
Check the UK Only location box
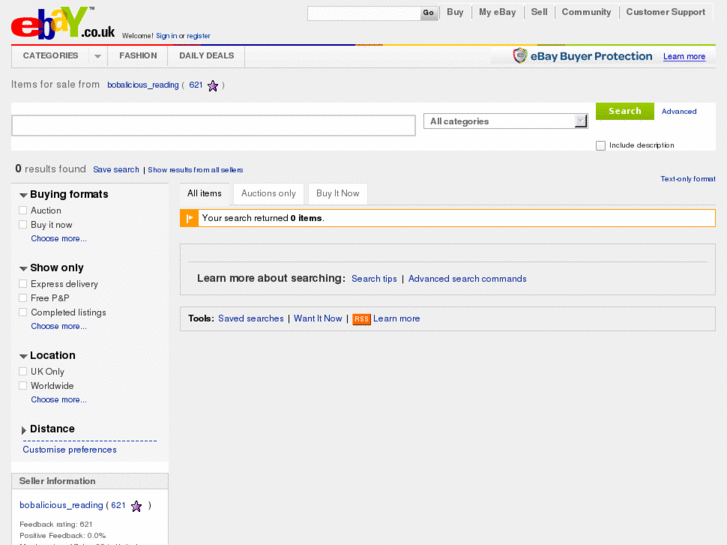click(23, 372)
